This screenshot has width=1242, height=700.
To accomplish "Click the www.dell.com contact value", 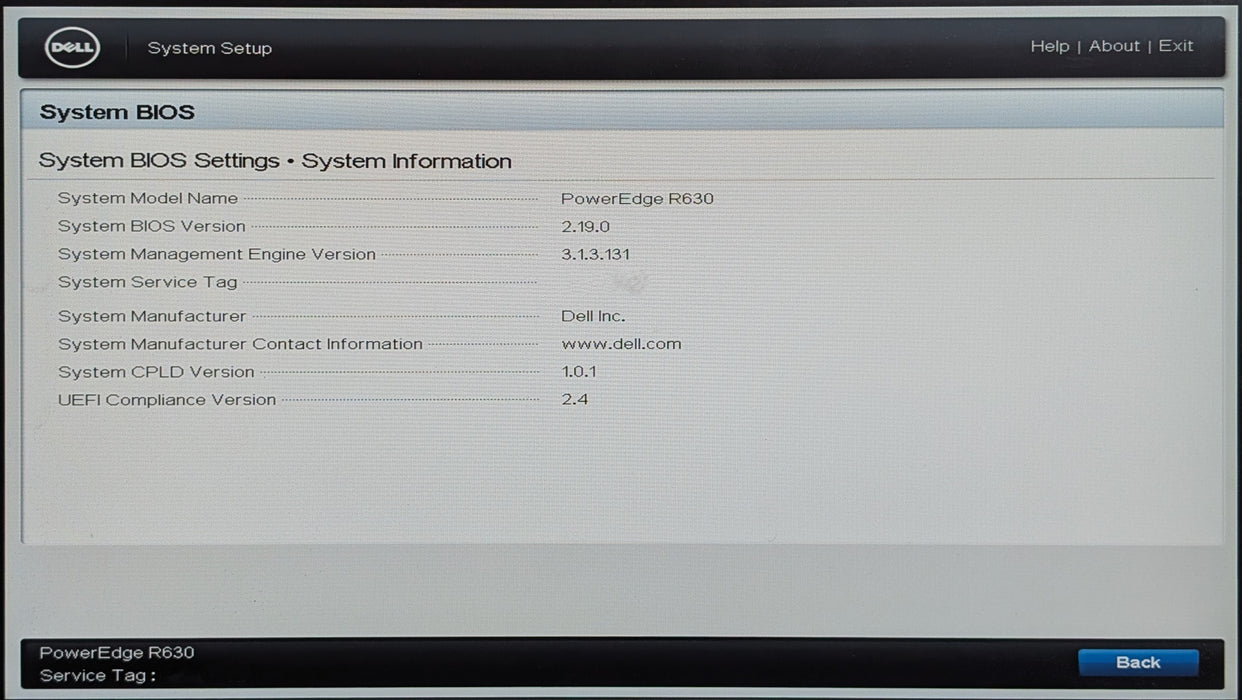I will pyautogui.click(x=621, y=344).
